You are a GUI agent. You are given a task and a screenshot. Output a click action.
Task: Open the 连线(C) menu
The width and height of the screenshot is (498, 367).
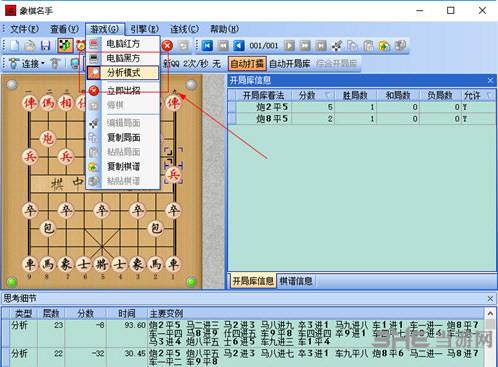click(184, 29)
